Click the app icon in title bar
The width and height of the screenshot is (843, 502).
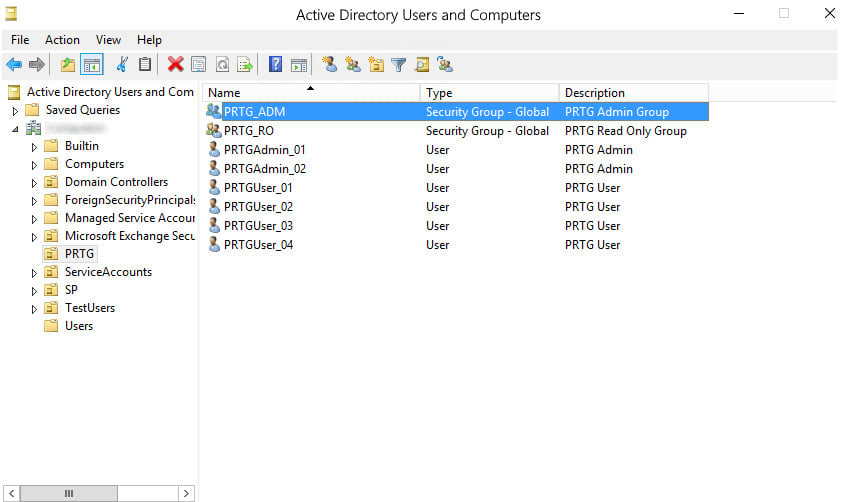point(11,13)
